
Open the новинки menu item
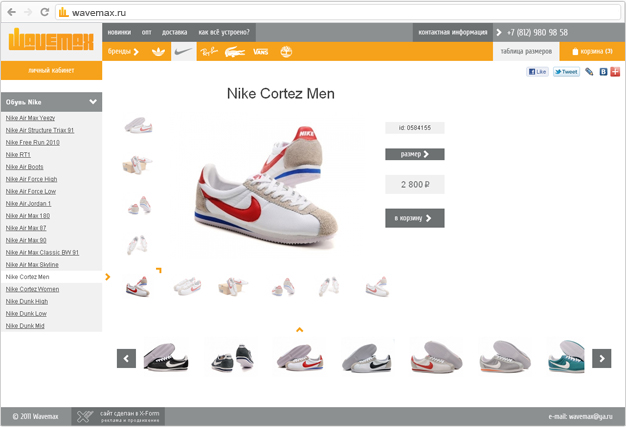click(119, 32)
